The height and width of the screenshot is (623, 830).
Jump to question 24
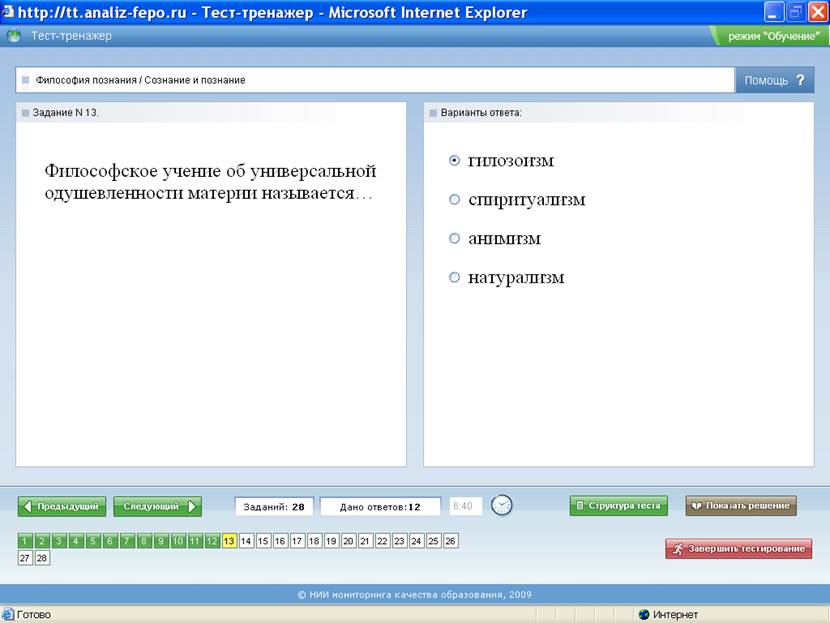point(416,541)
